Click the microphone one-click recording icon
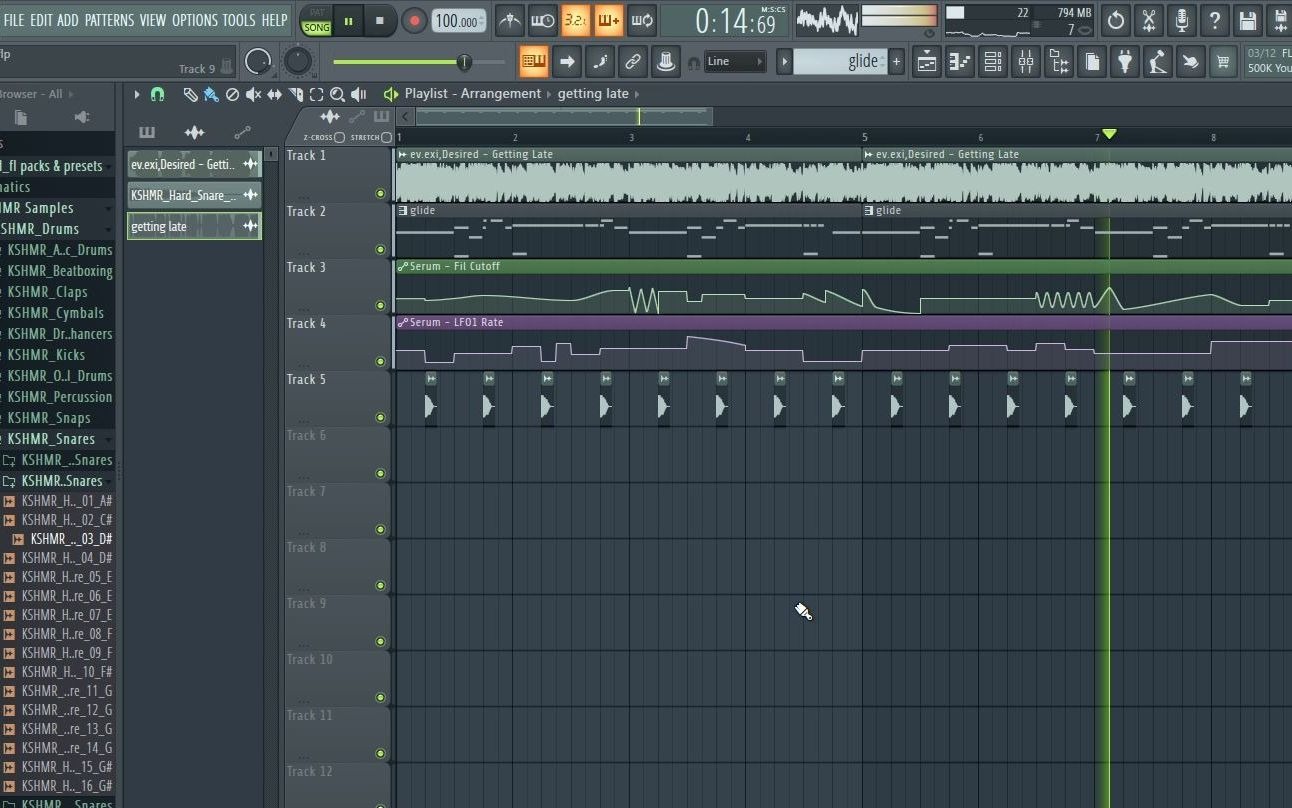Viewport: 1292px width, 808px height. pos(1181,20)
